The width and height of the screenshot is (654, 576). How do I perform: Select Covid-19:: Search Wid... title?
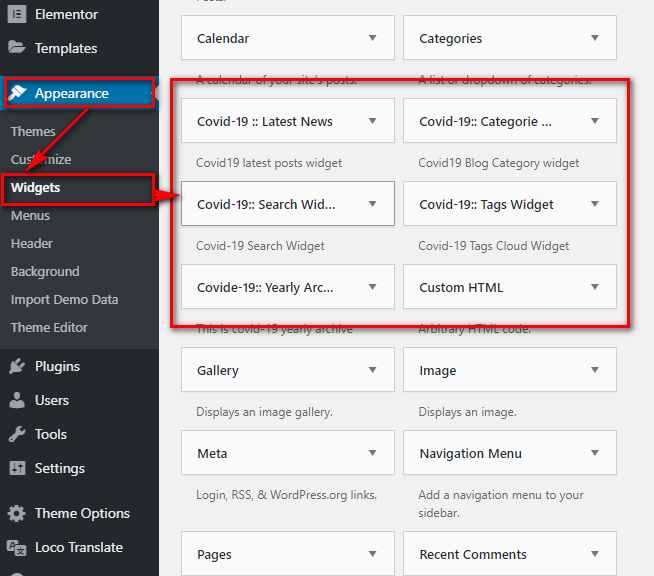(x=266, y=204)
